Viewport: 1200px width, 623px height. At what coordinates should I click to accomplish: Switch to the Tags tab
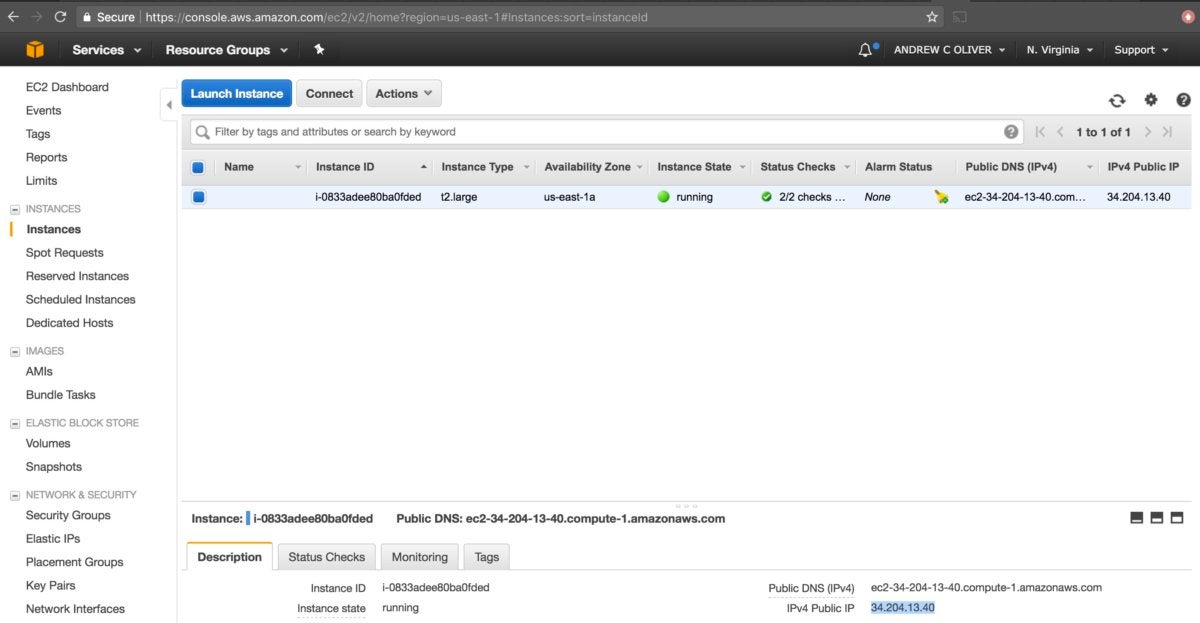click(x=487, y=557)
